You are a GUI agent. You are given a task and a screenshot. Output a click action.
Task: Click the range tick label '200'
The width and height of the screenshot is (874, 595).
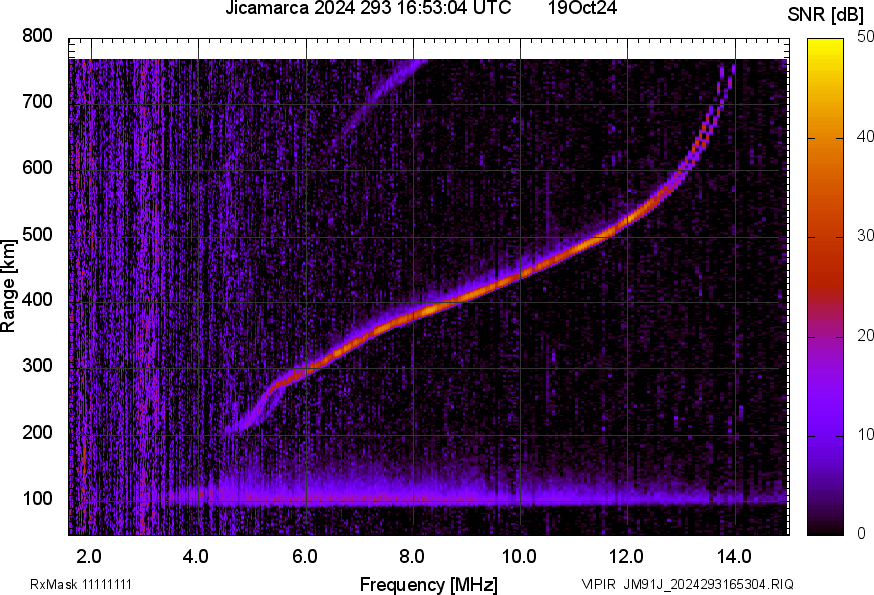click(37, 432)
